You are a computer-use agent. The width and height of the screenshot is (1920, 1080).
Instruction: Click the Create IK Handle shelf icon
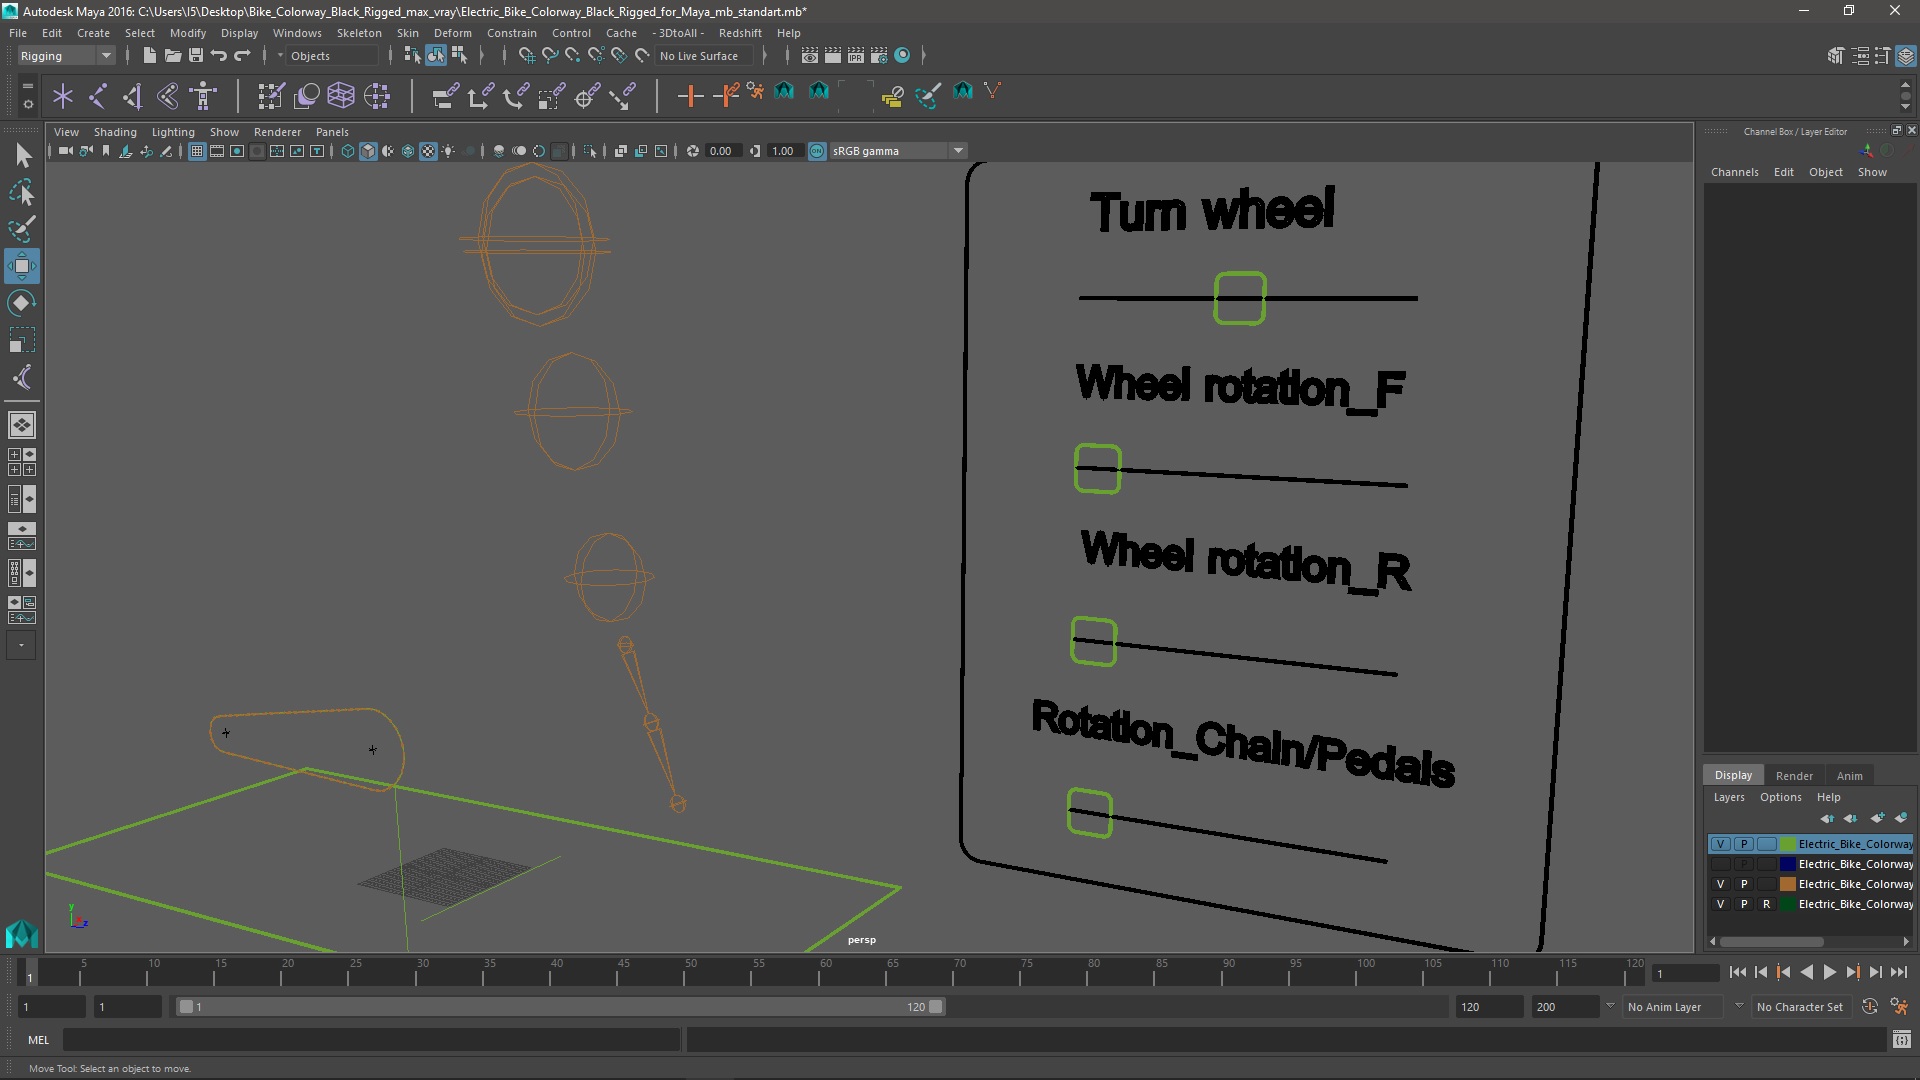(133, 96)
